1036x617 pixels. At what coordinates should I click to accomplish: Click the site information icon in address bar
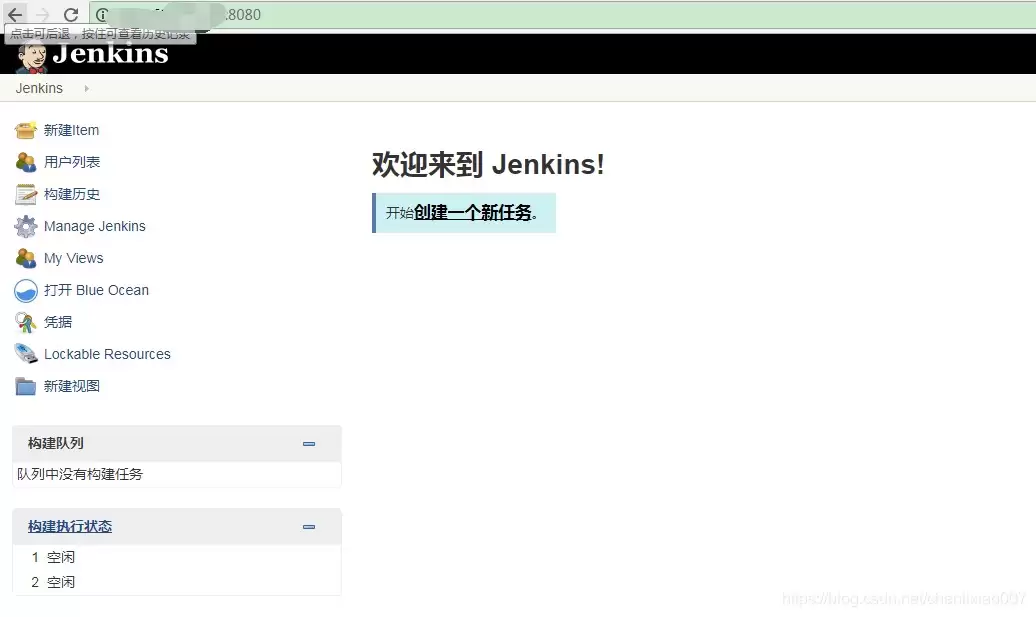(102, 14)
